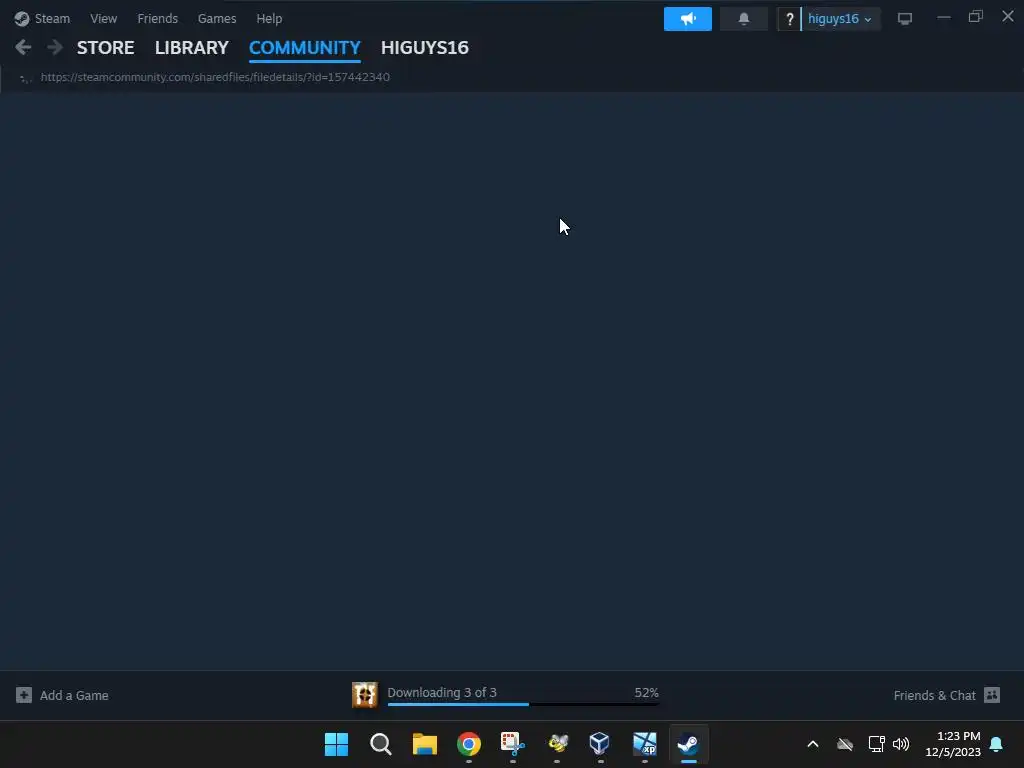Viewport: 1024px width, 768px height.
Task: Open the clock showing 1:23 PM
Action: [x=953, y=744]
